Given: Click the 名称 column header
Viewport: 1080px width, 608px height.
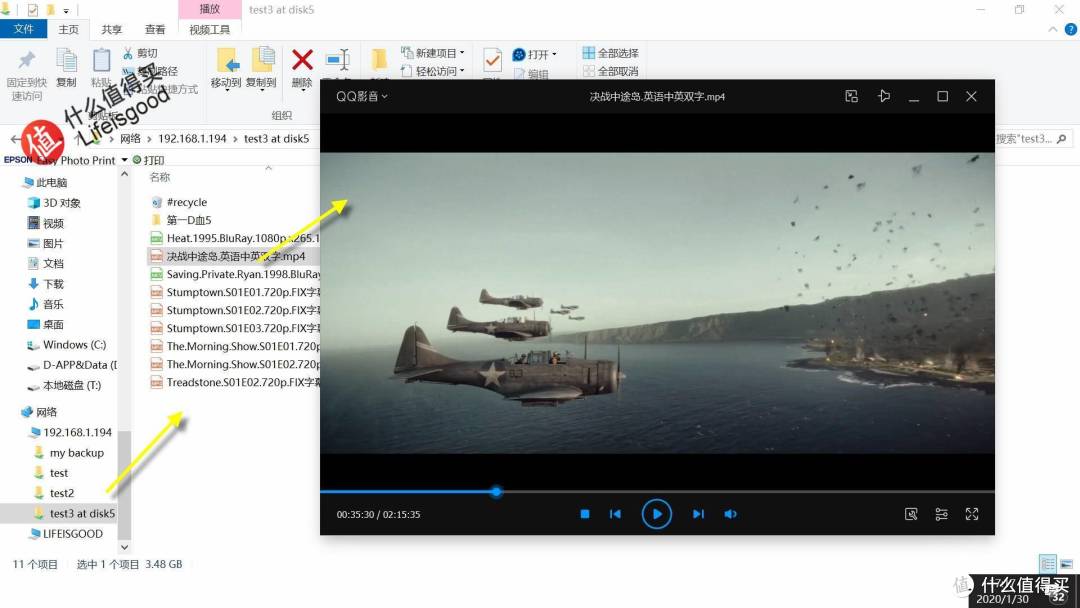Looking at the screenshot, I should [160, 177].
